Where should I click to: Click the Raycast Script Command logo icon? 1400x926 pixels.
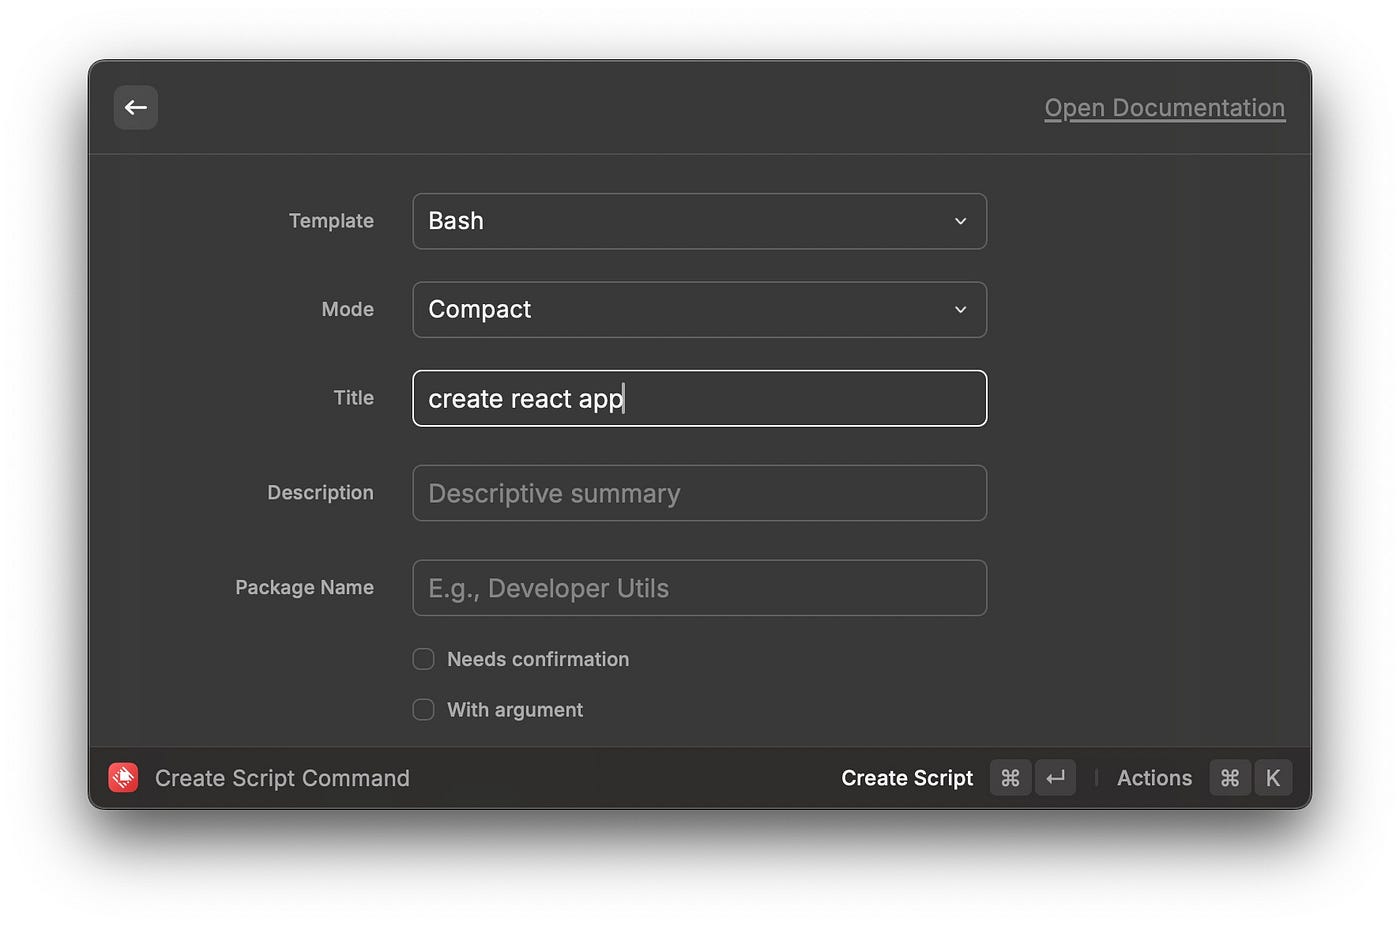(123, 777)
